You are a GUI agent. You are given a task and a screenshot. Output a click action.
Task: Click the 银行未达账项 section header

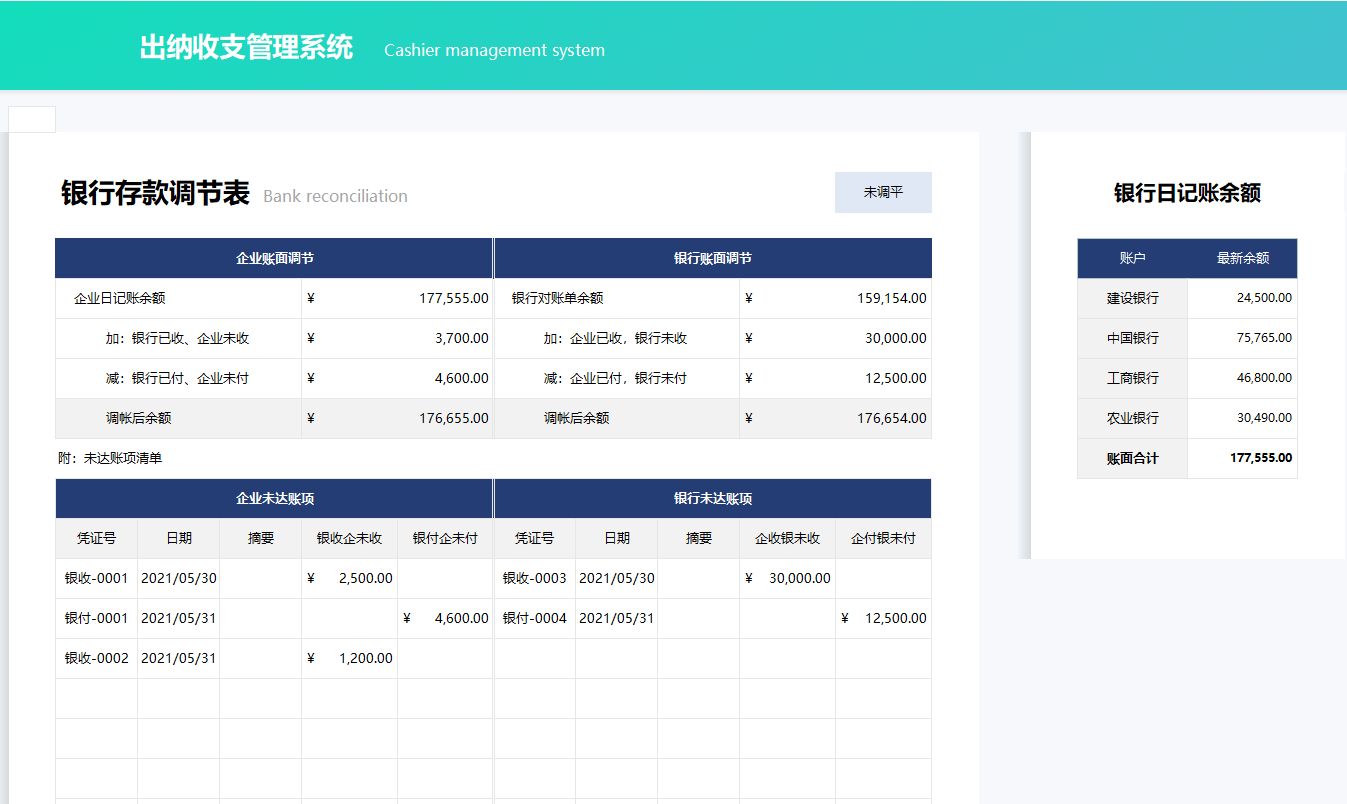pyautogui.click(x=711, y=497)
